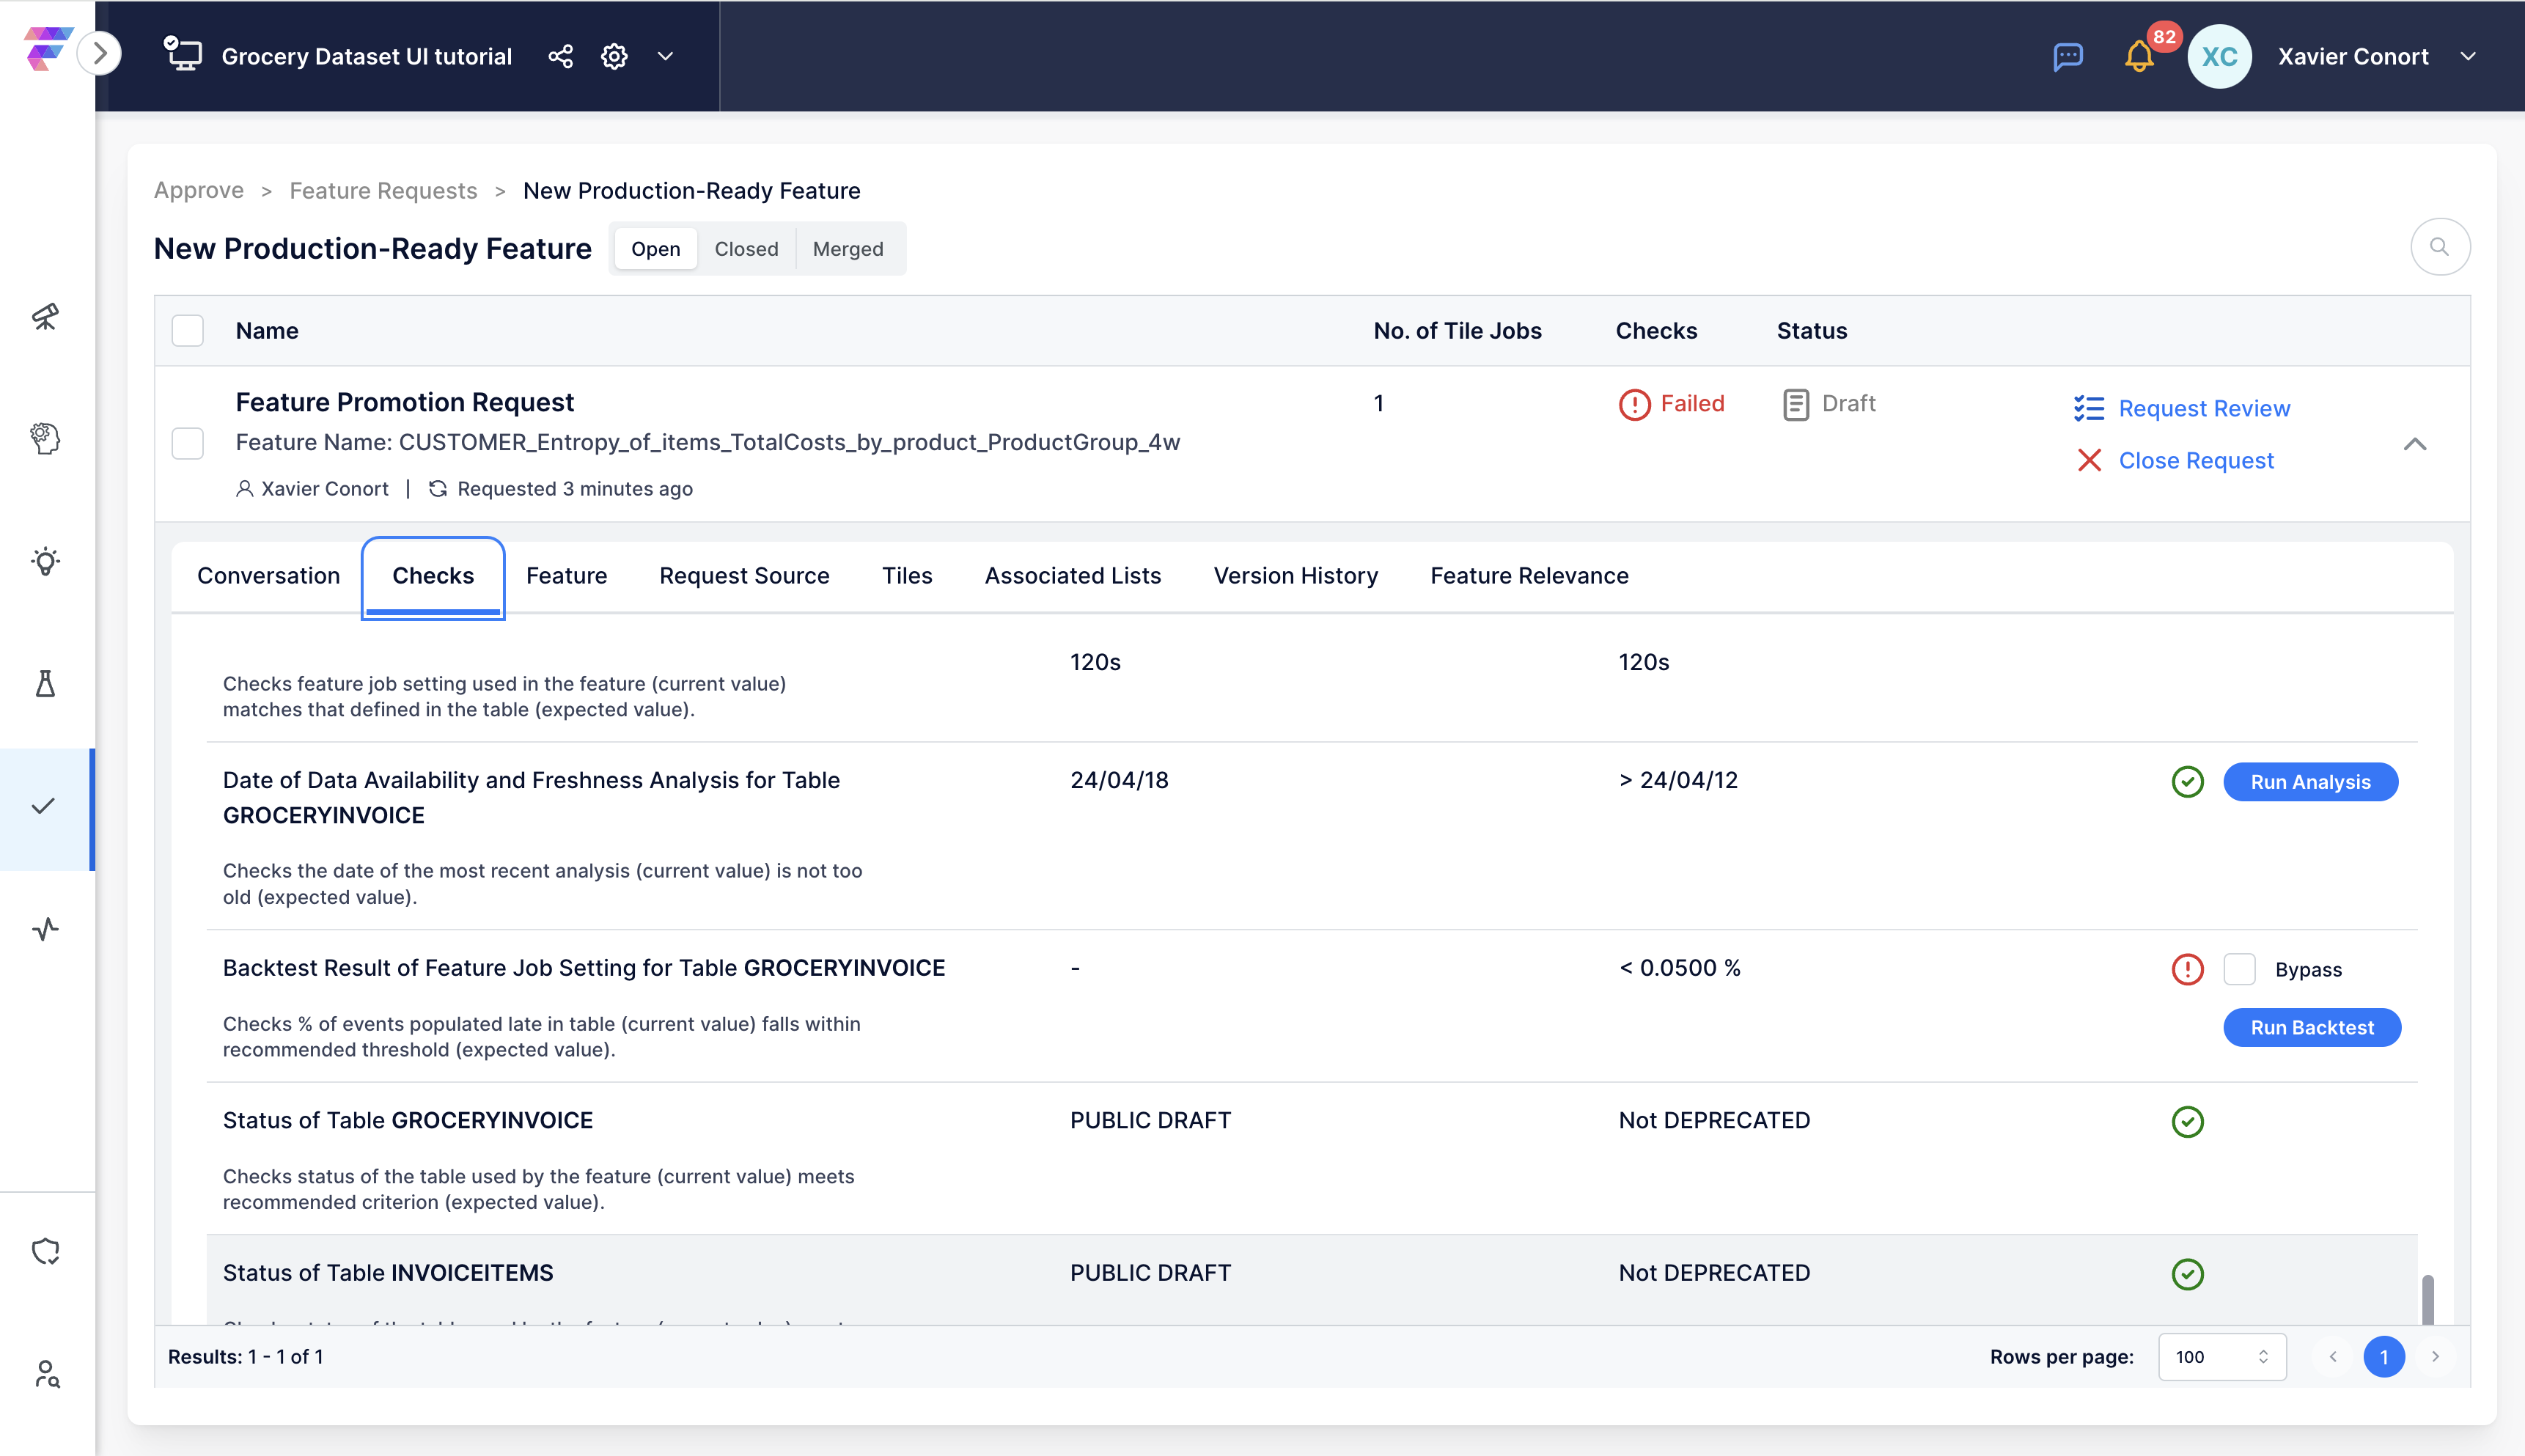Switch to the Conversation tab
2525x1456 pixels.
tap(268, 576)
